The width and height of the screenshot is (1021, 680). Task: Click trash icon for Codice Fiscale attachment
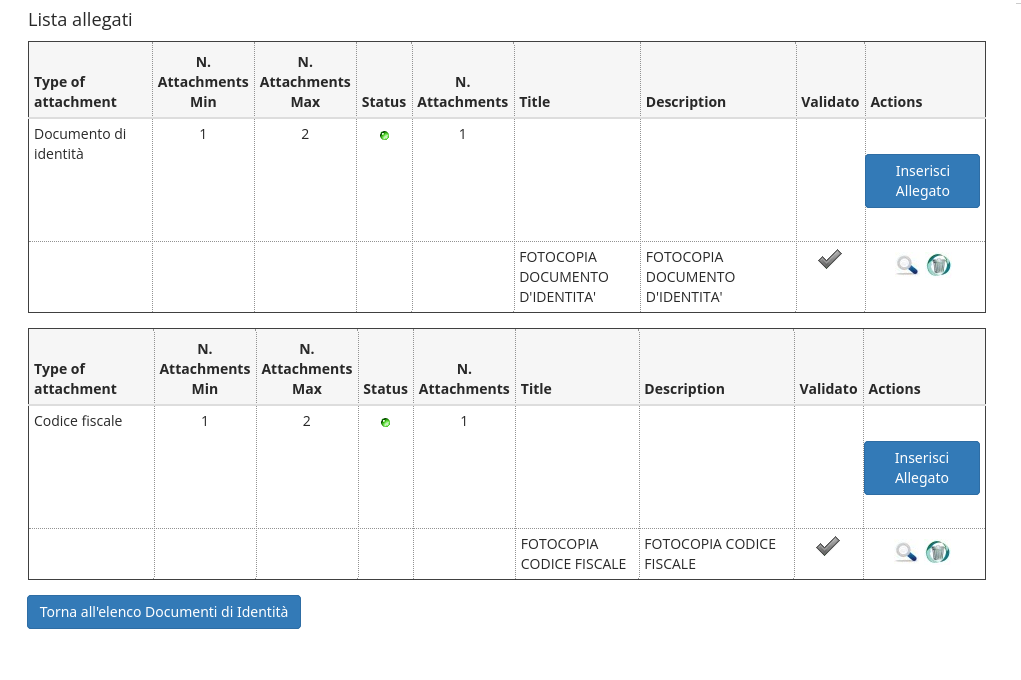pos(937,552)
